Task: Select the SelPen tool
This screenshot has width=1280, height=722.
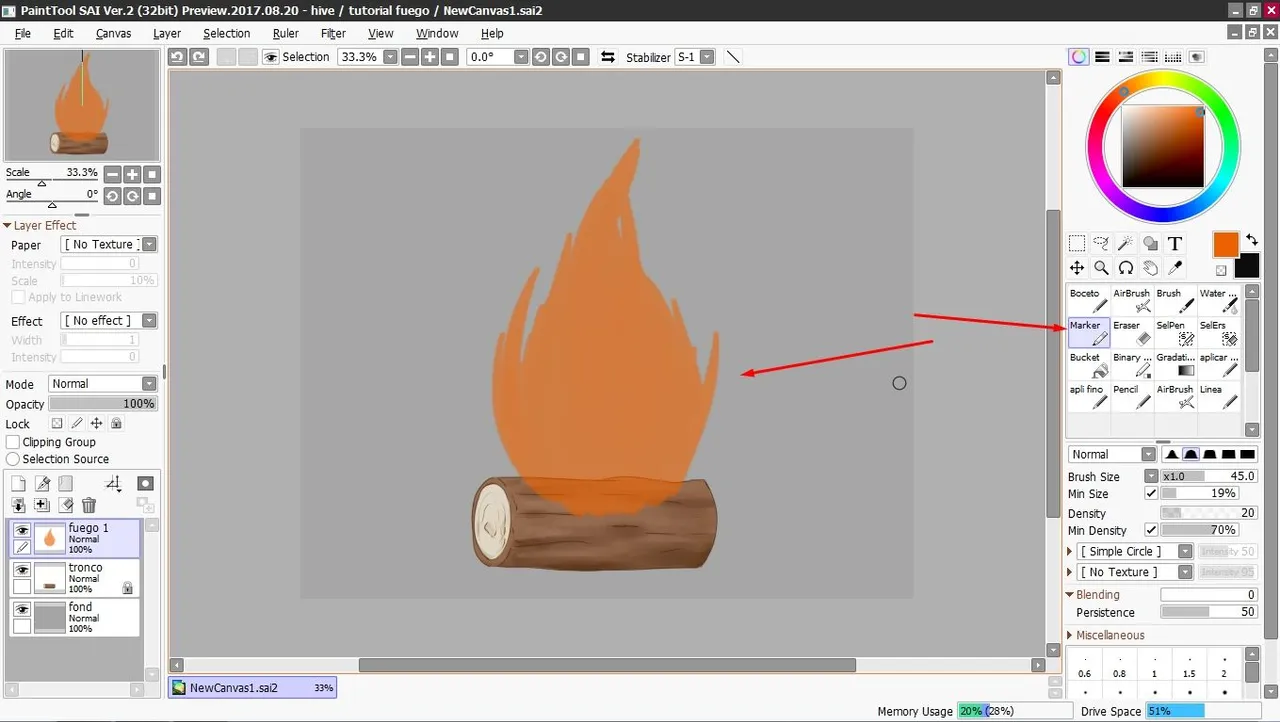Action: [x=1175, y=332]
